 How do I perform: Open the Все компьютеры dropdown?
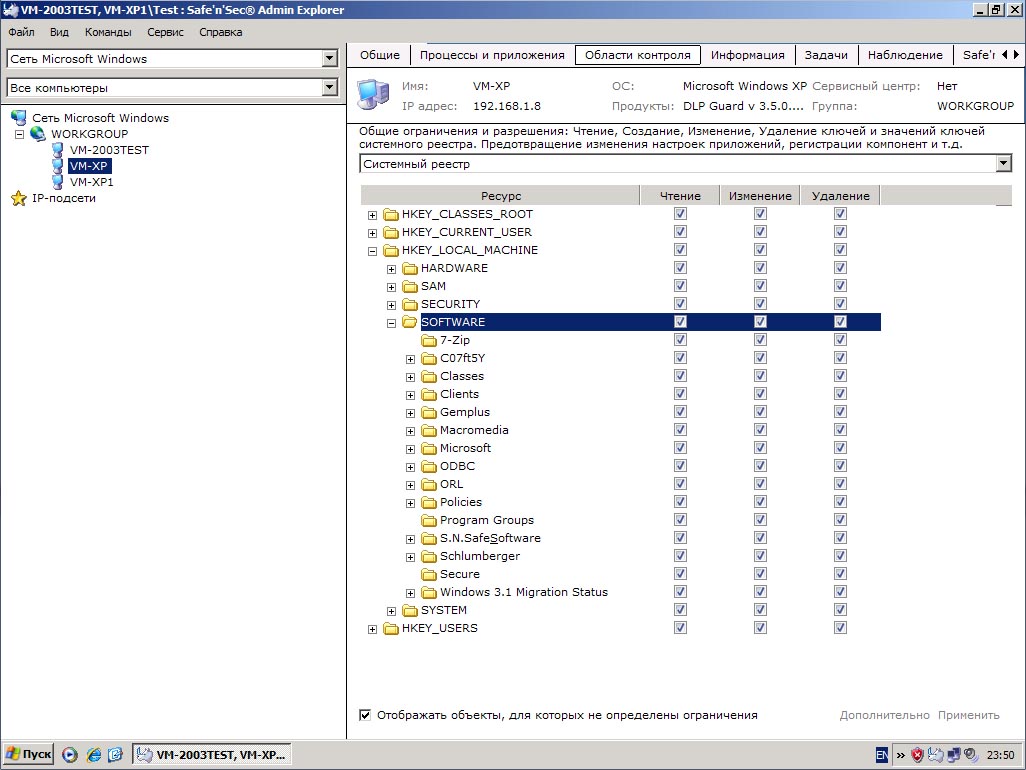(x=329, y=87)
